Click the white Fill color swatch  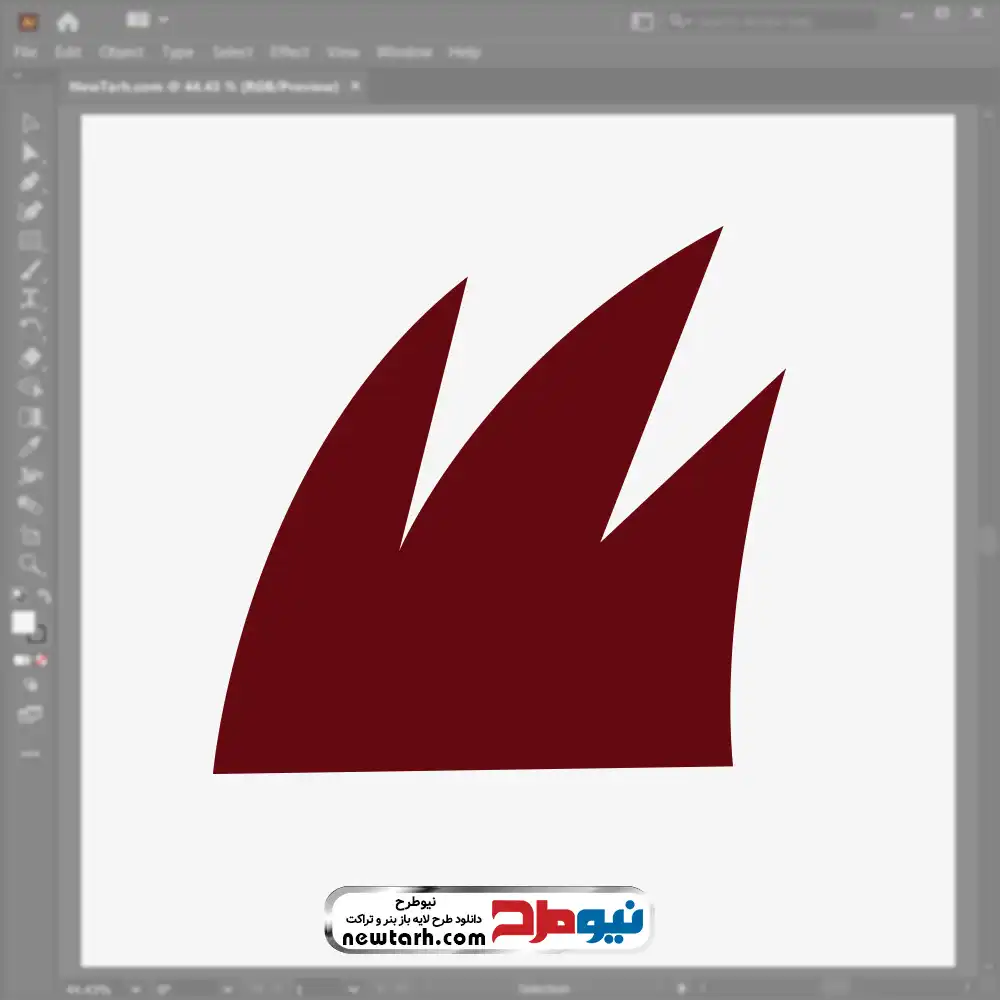point(23,623)
